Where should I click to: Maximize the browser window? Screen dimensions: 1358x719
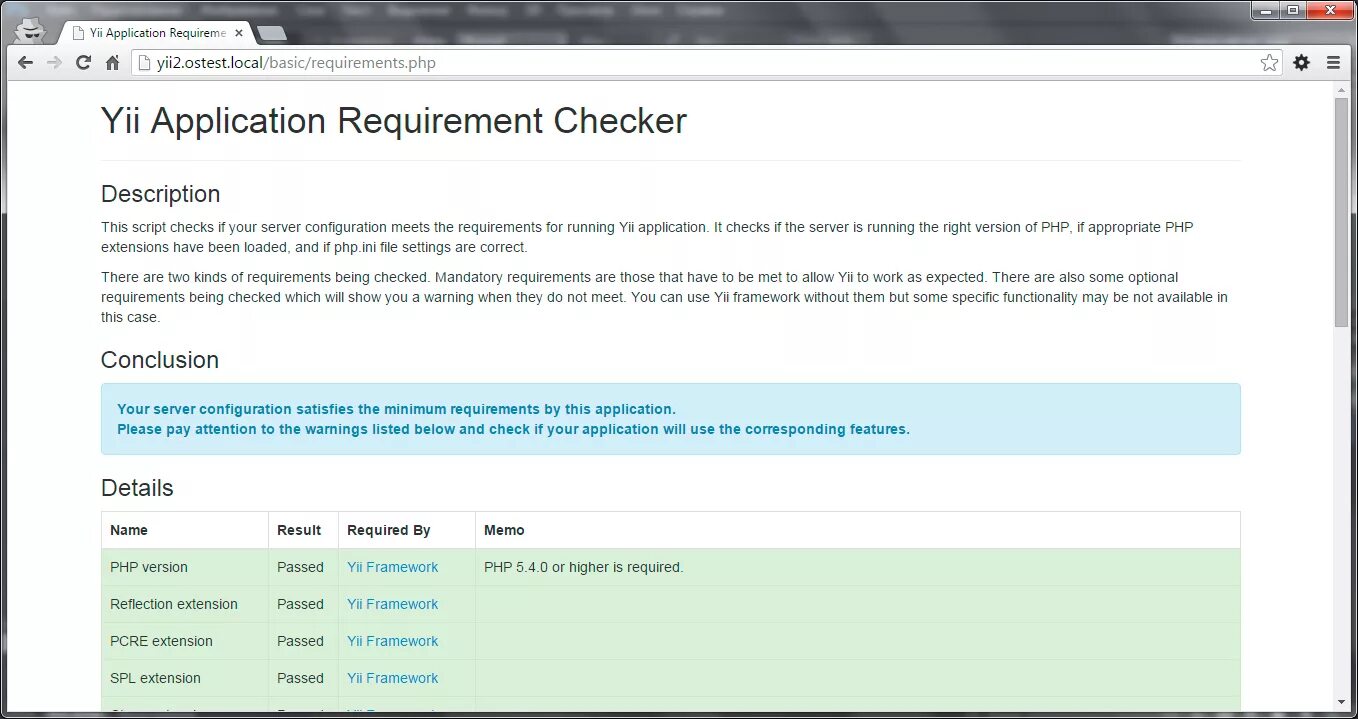[1293, 10]
